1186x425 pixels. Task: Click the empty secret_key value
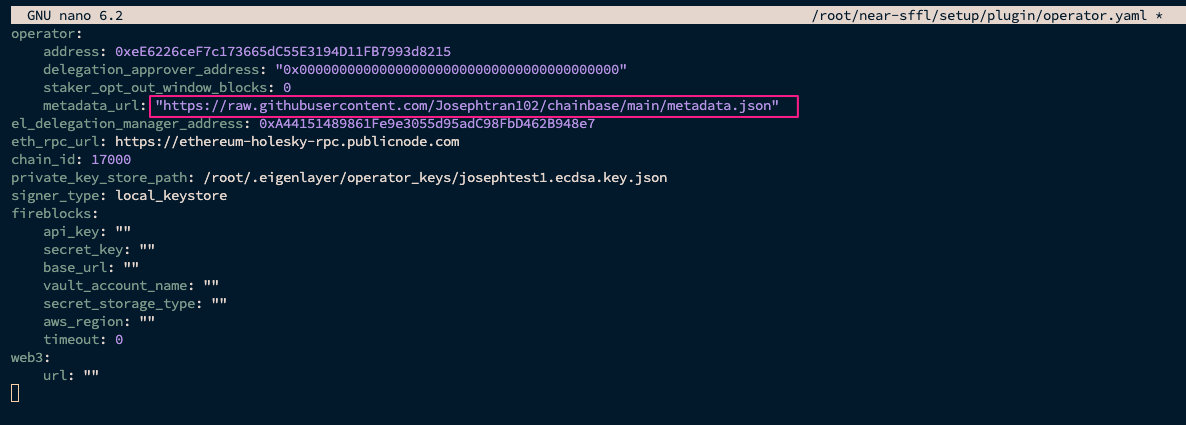click(147, 250)
